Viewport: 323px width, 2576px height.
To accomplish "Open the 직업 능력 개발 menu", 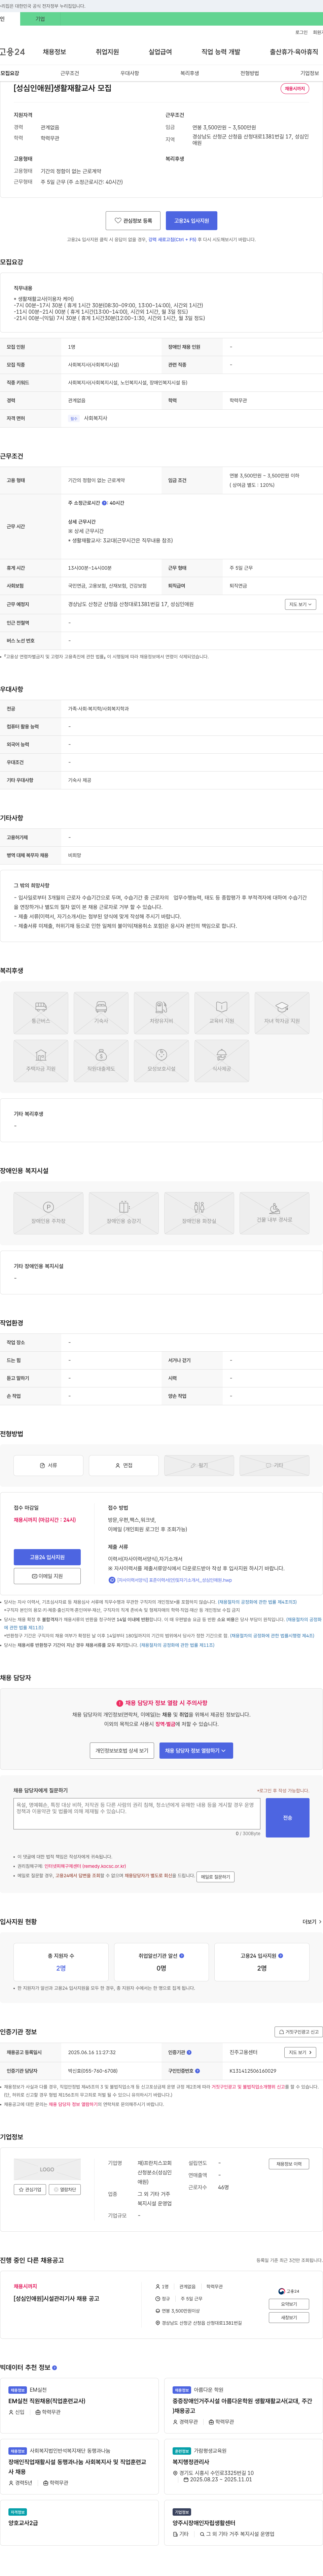I will click(221, 52).
